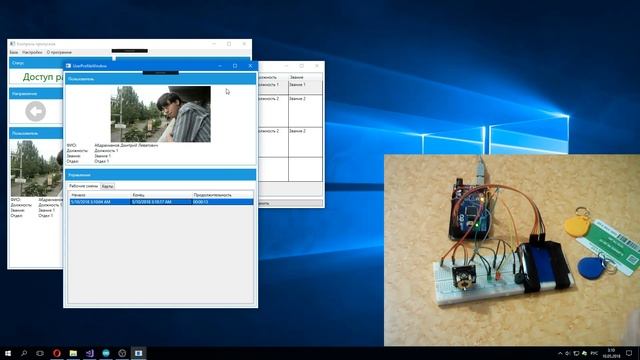
Task: Switch to the Карты tab
Action: pyautogui.click(x=107, y=186)
